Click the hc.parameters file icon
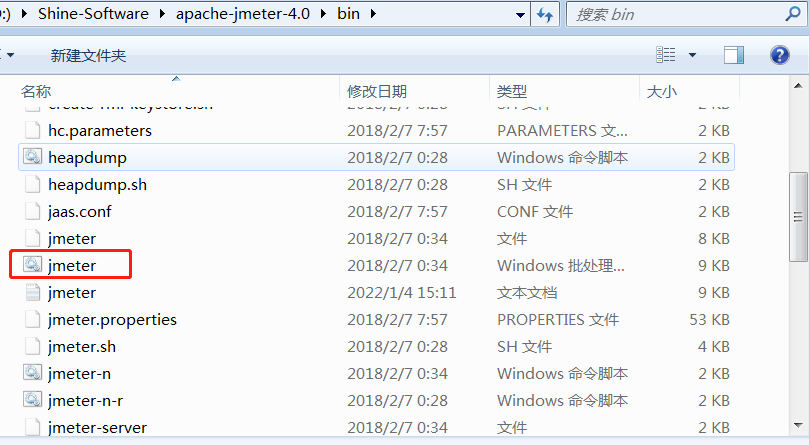The height and width of the screenshot is (445, 810). [33, 130]
